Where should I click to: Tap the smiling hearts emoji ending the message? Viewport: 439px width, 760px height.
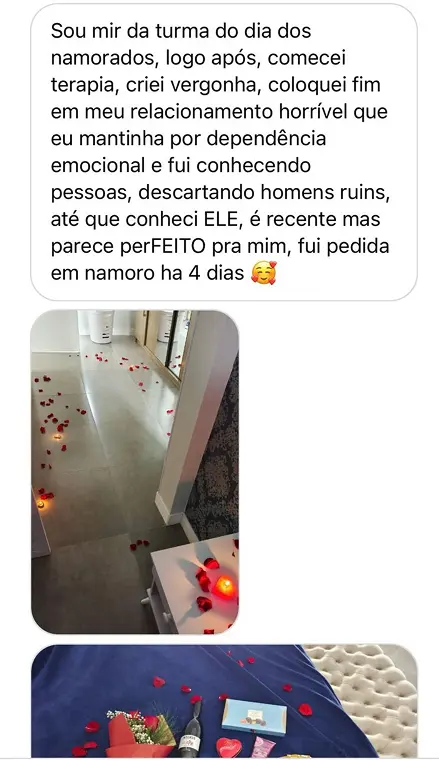tap(264, 273)
